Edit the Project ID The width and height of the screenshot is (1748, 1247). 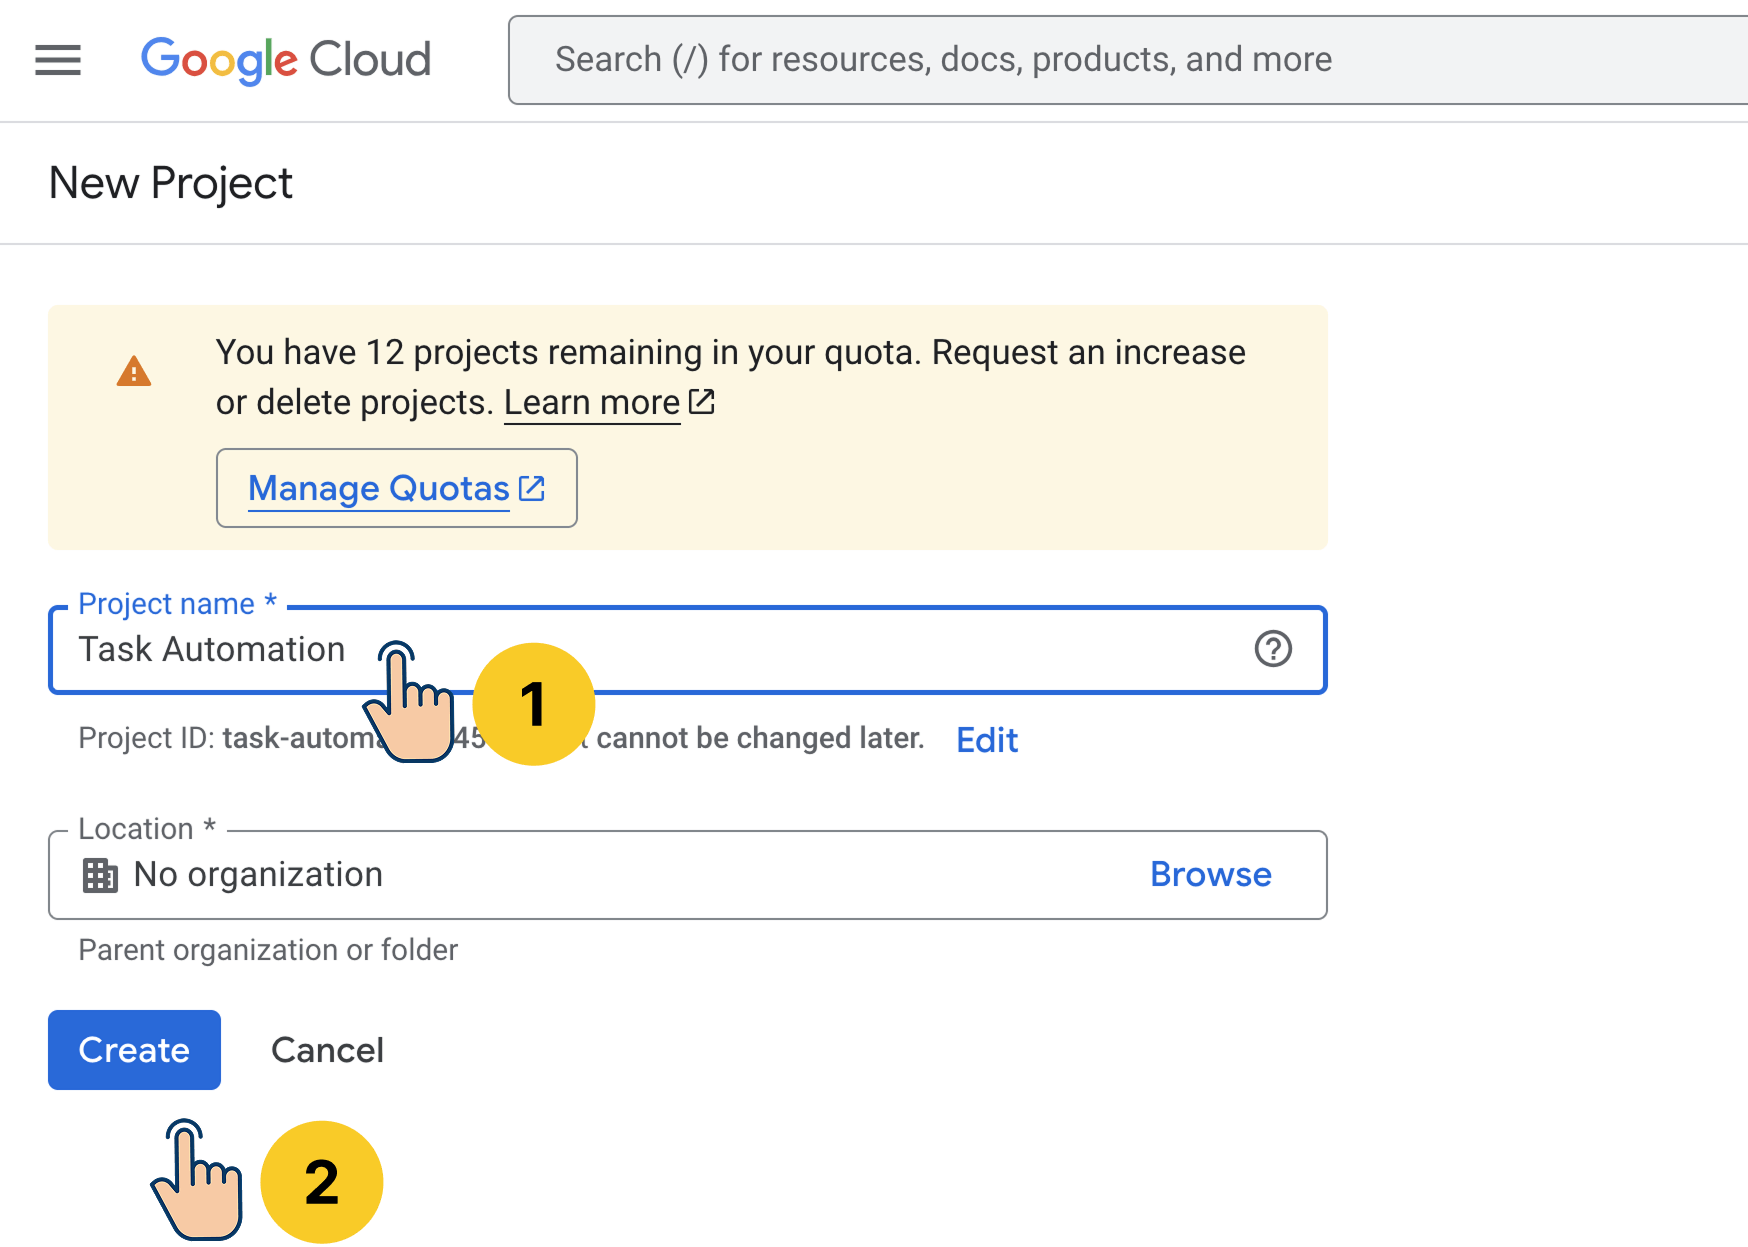point(987,740)
